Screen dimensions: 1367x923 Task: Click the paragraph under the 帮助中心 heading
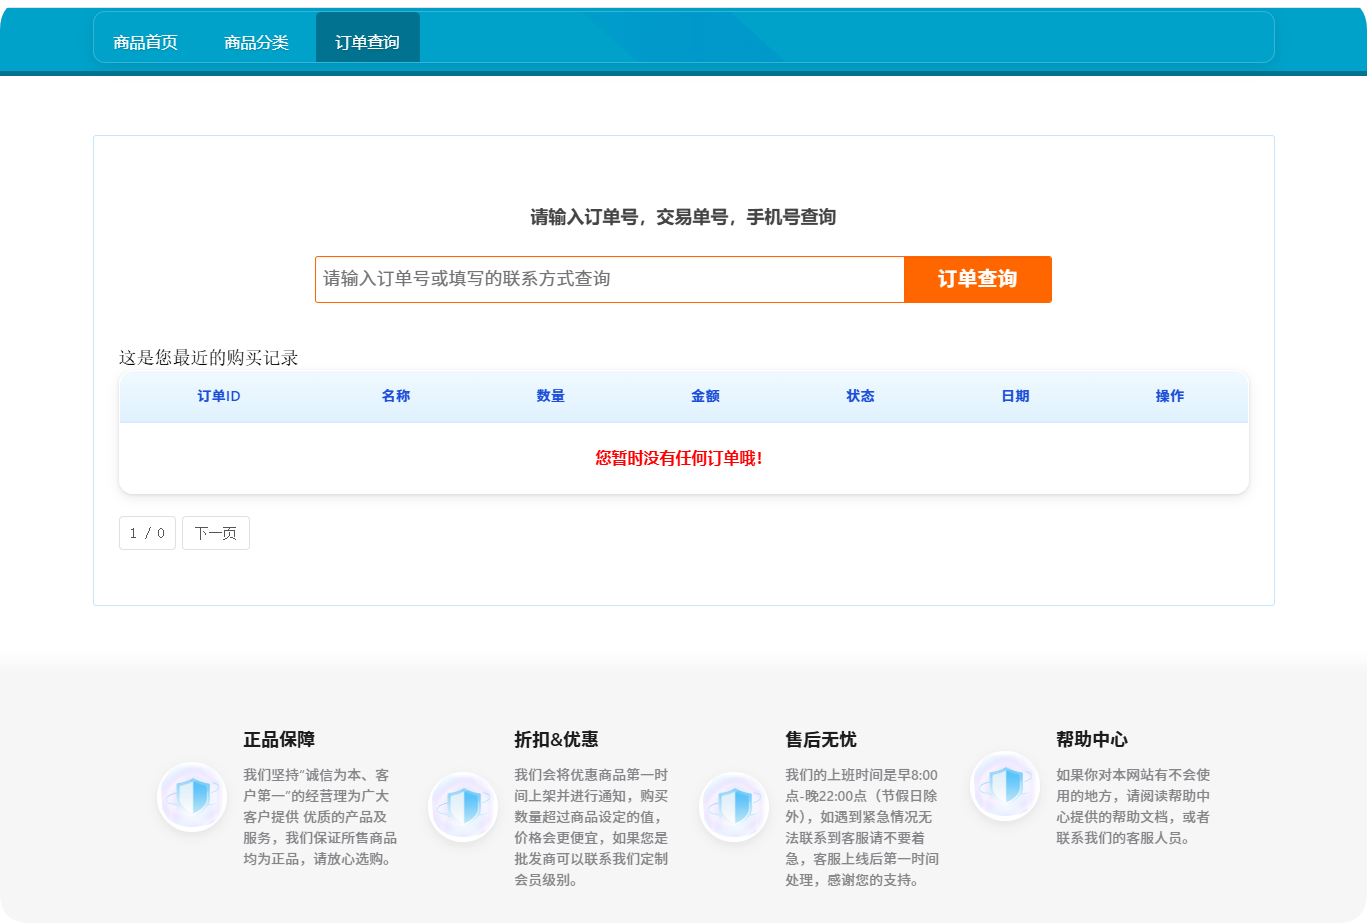pyautogui.click(x=1133, y=806)
